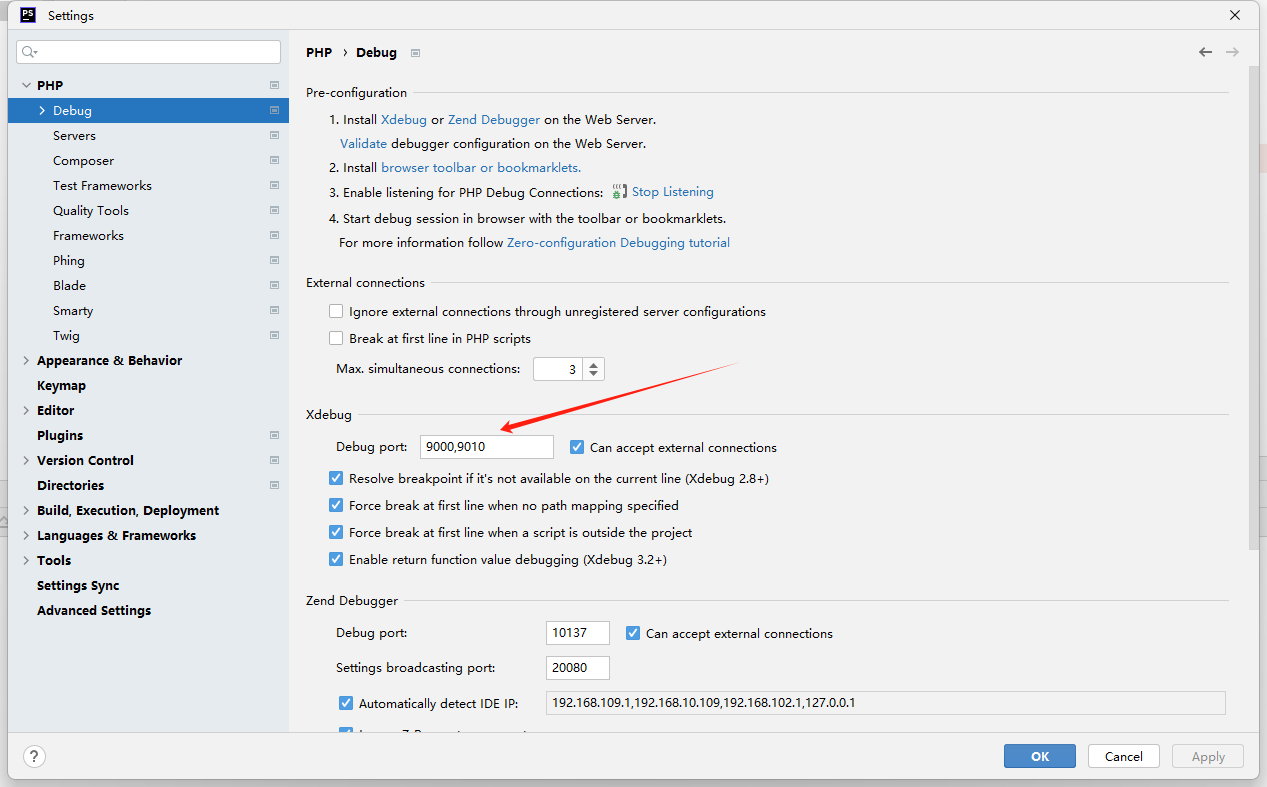Open the Zero-configuration Debugging tutorial link
This screenshot has height=787, width=1267.
tap(618, 243)
